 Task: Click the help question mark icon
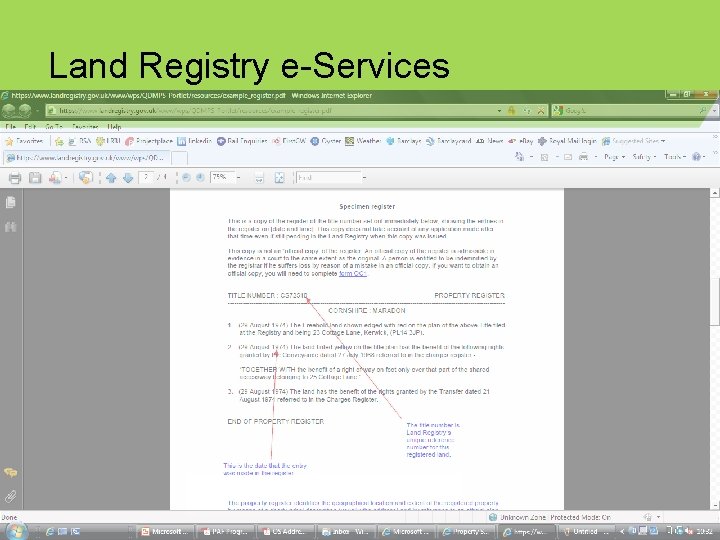point(697,157)
